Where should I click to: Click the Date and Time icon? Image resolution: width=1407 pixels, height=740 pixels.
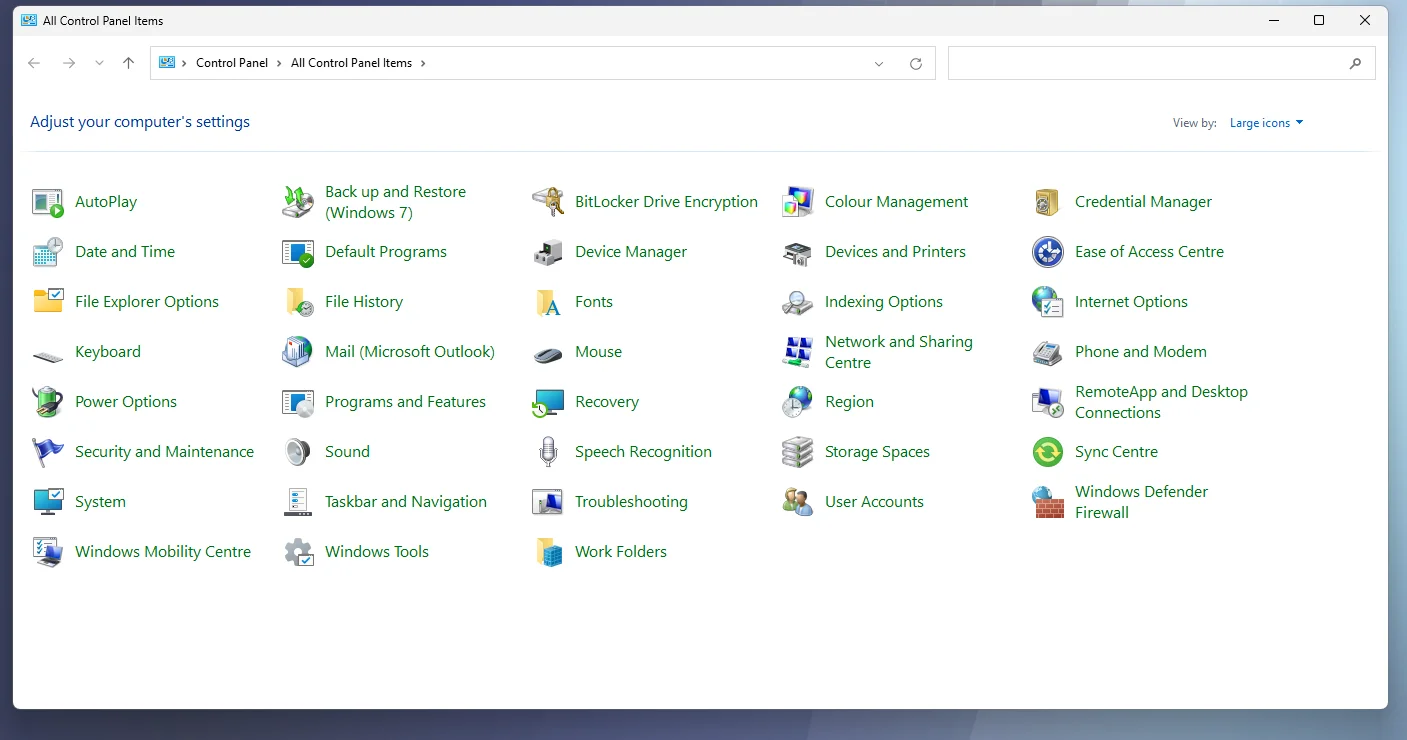coord(48,252)
